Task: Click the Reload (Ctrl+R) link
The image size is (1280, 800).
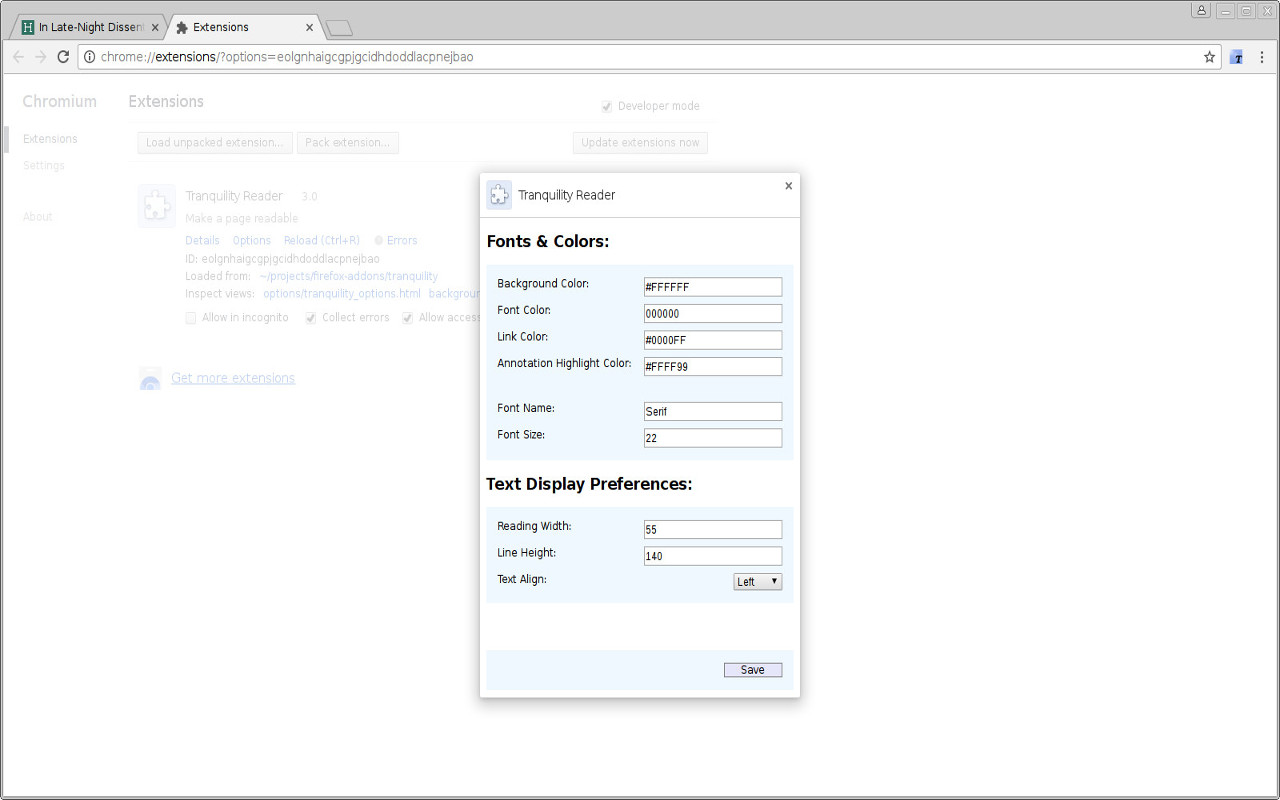Action: pos(322,241)
